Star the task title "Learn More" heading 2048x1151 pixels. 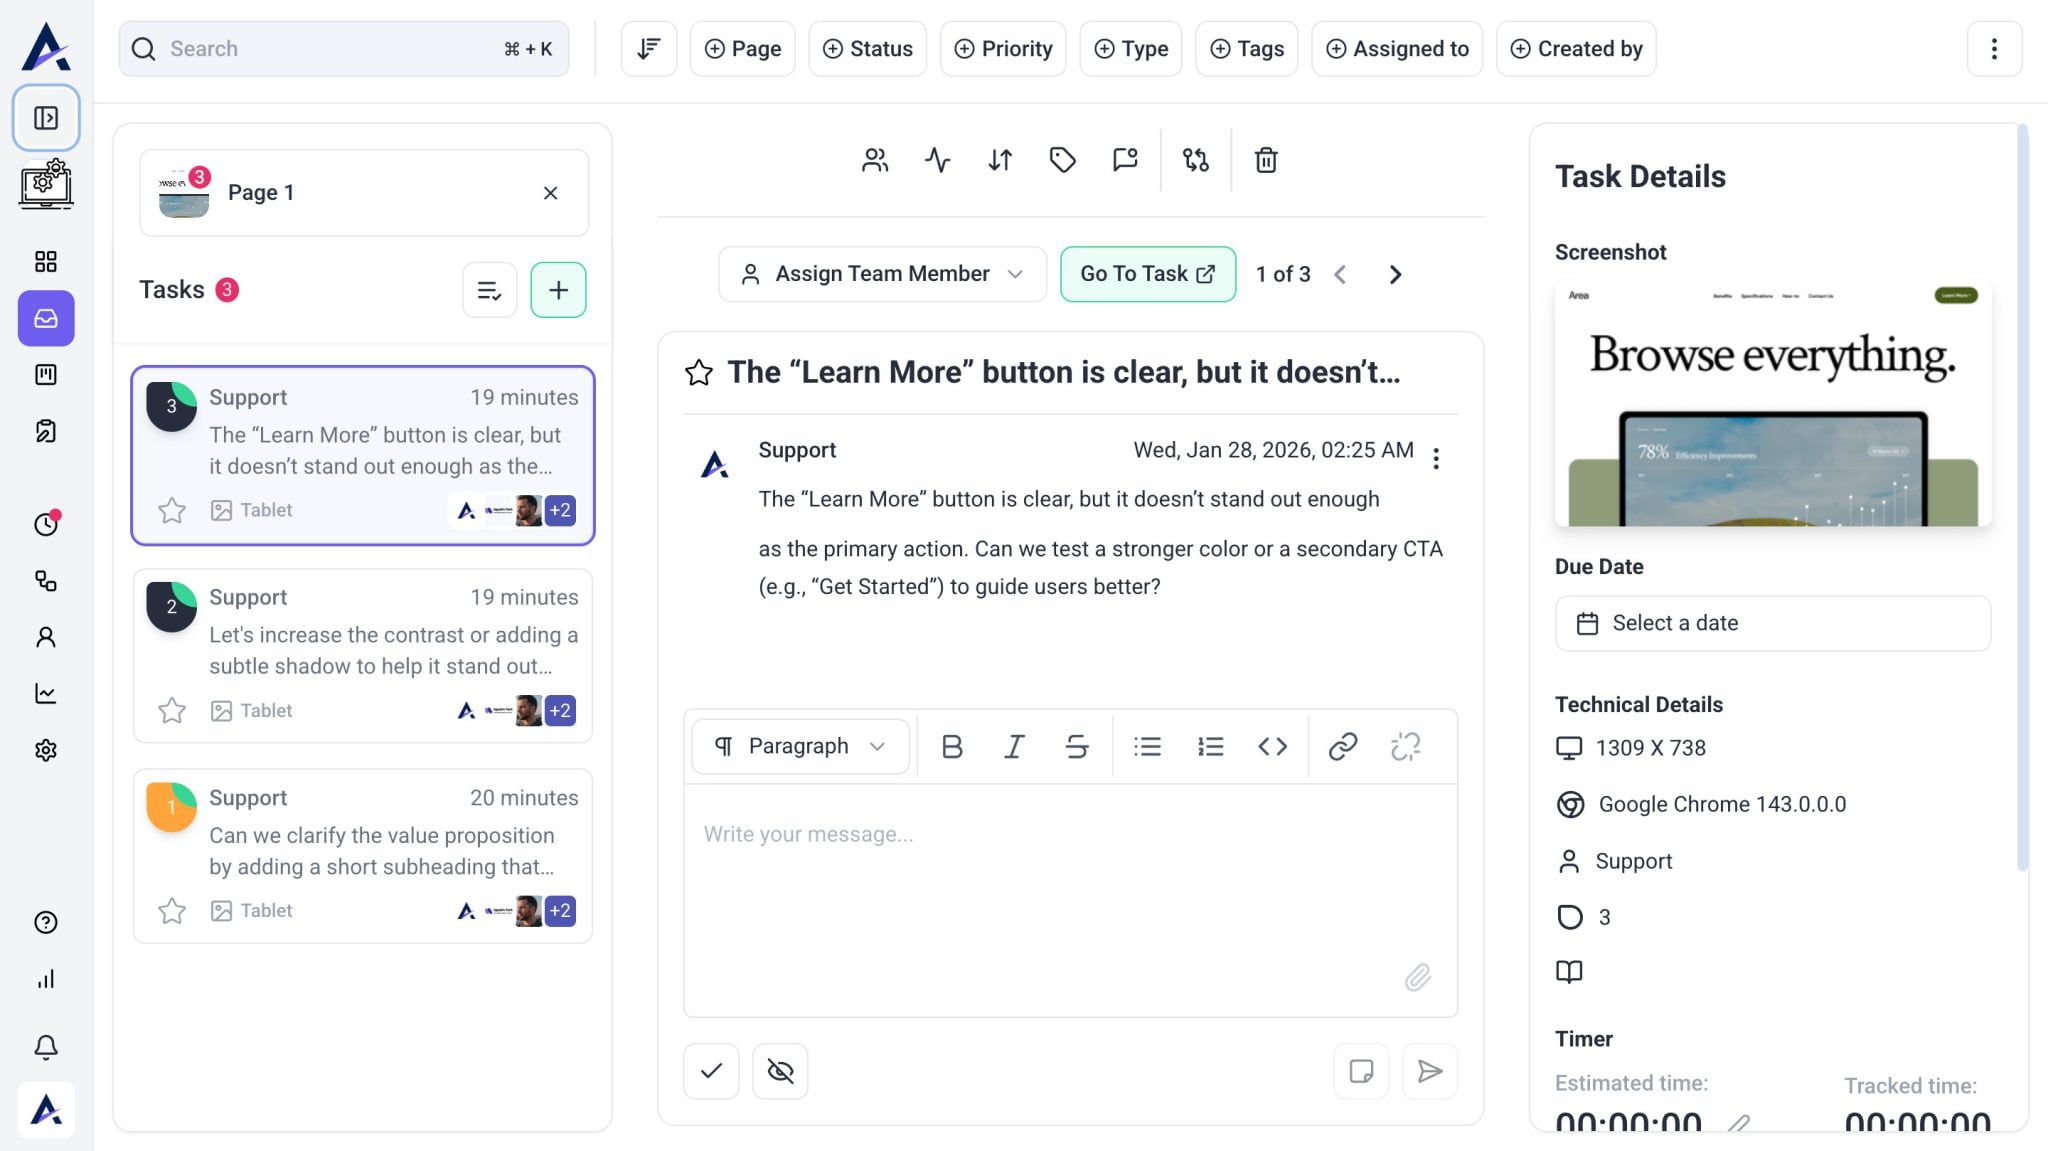click(x=699, y=373)
